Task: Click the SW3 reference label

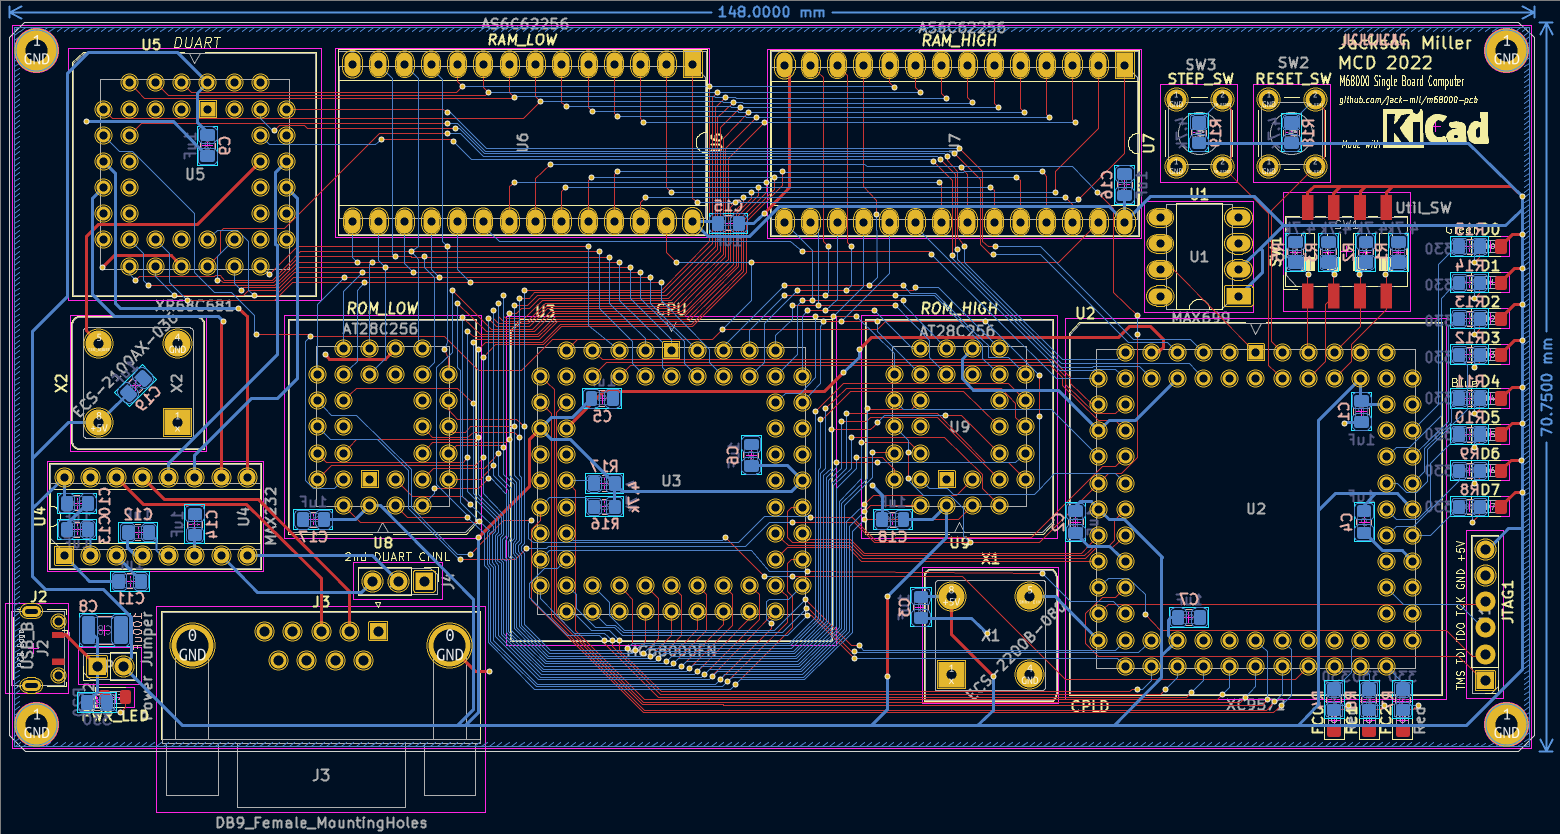Action: (1200, 64)
